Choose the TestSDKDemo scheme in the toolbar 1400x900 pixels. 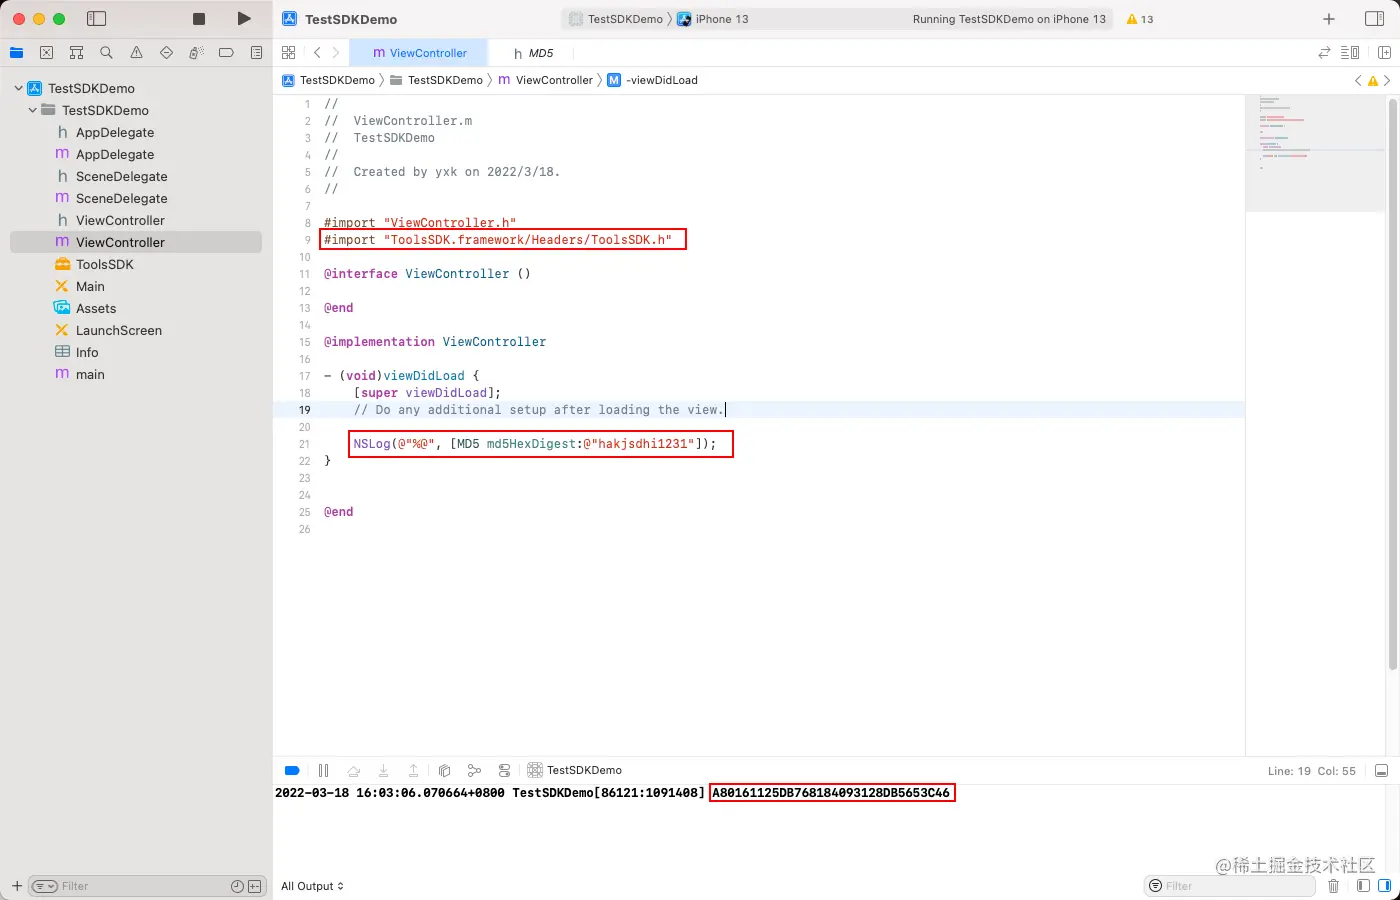[x=616, y=19]
